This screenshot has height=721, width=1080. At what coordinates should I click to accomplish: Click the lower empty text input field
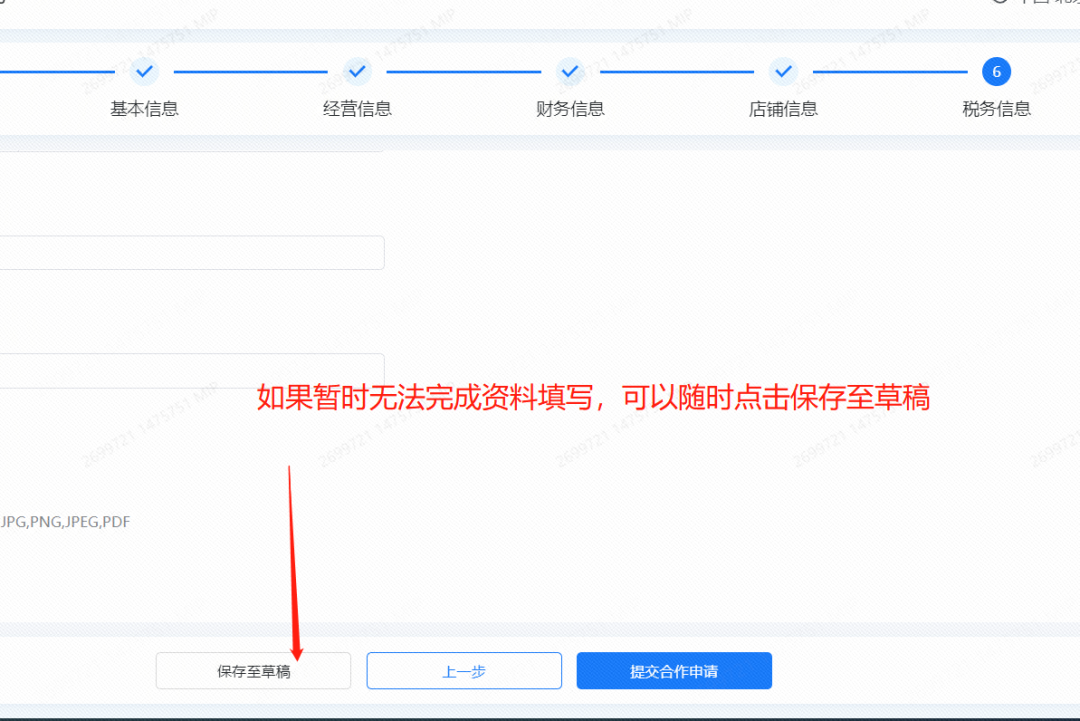(x=190, y=368)
